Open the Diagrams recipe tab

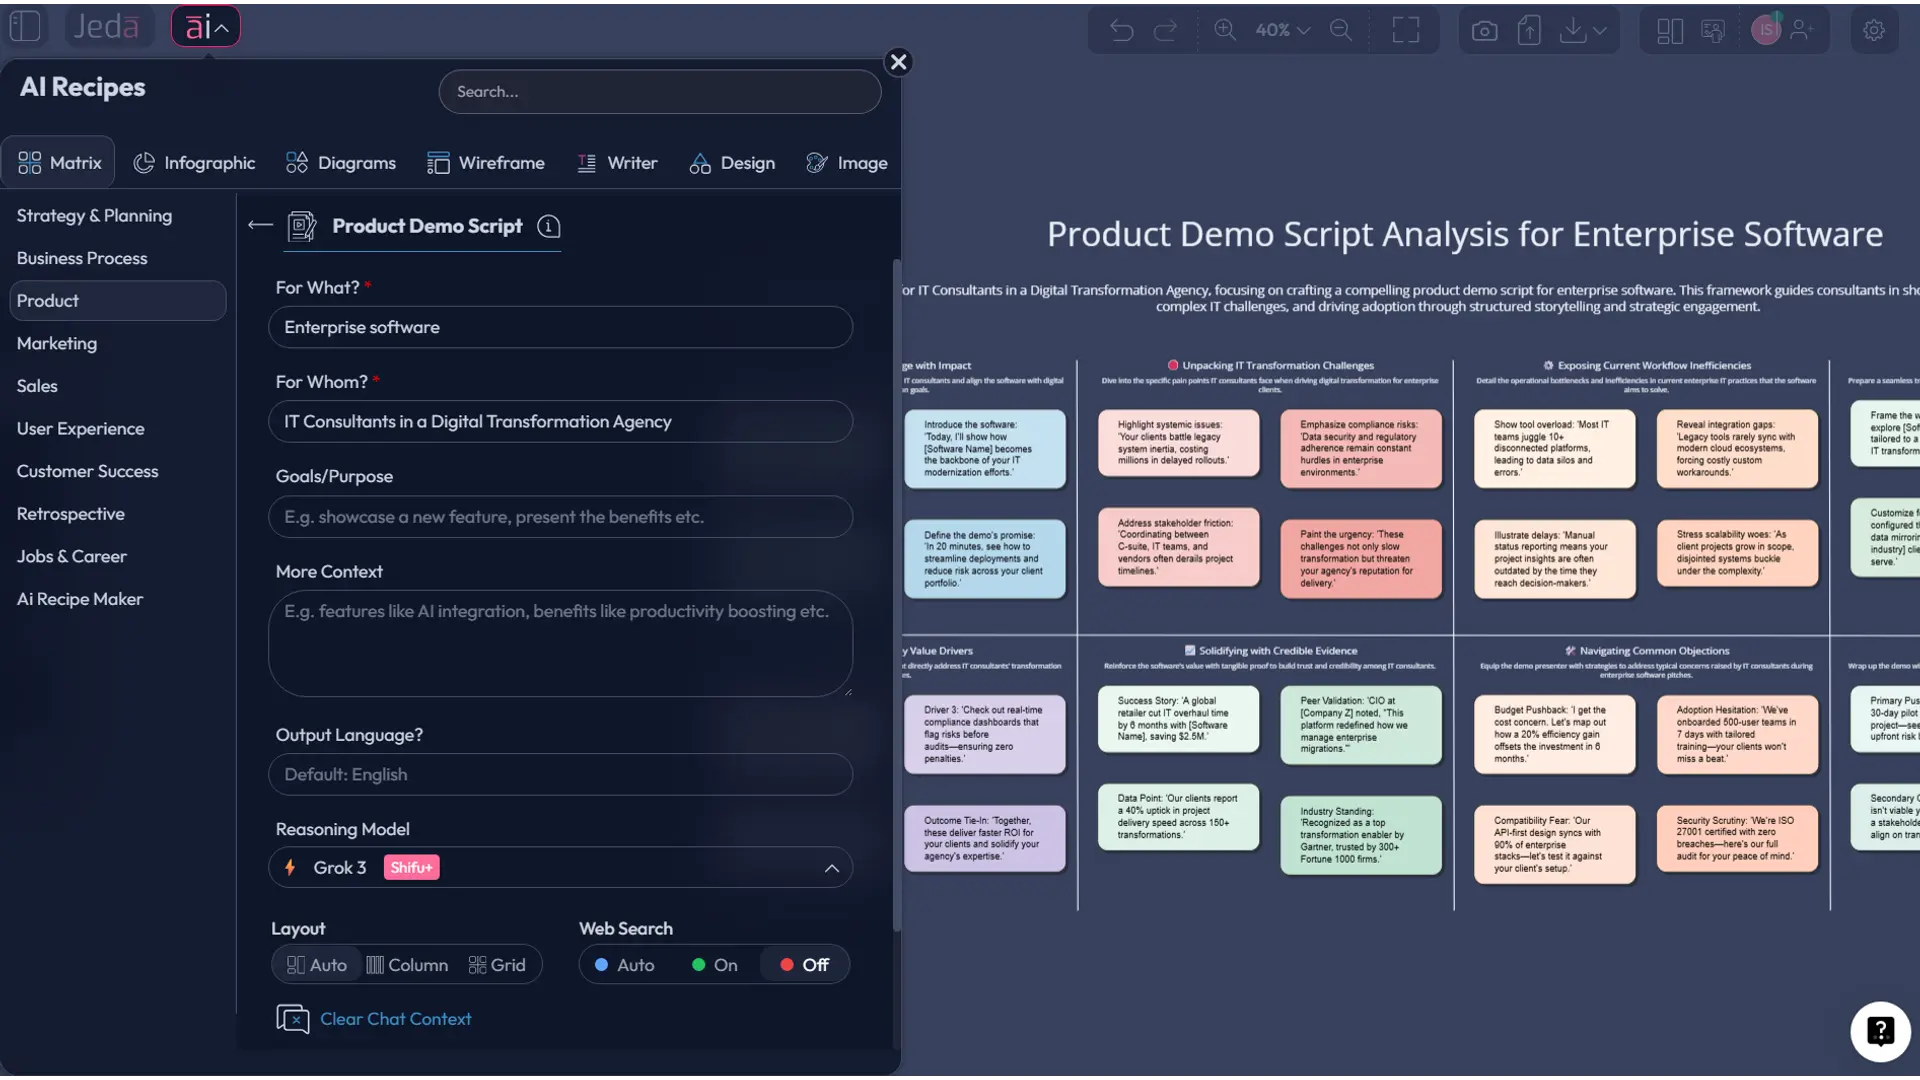(x=340, y=162)
